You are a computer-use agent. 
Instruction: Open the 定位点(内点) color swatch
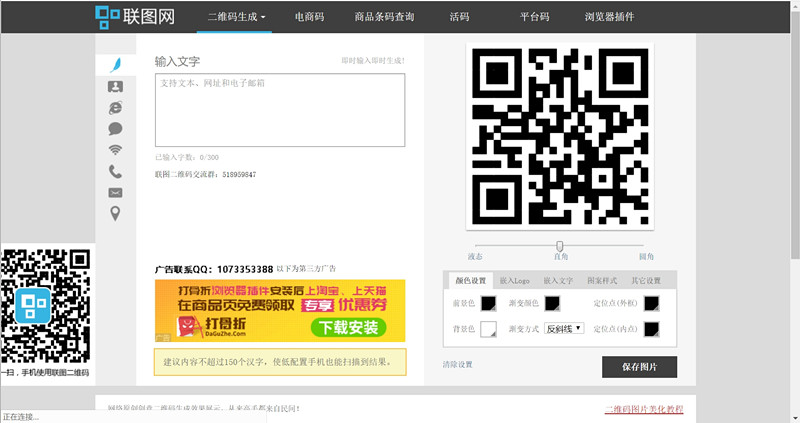tap(652, 329)
